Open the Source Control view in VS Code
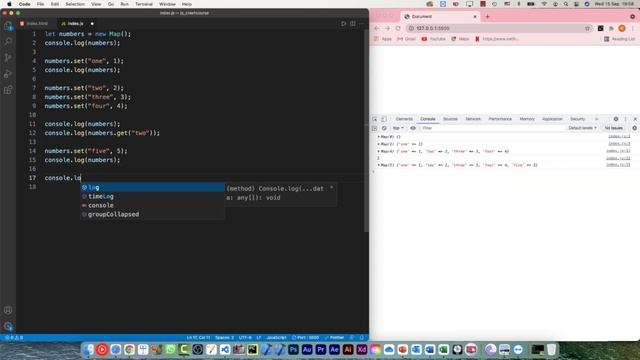Viewport: 640px width, 360px height. point(8,58)
